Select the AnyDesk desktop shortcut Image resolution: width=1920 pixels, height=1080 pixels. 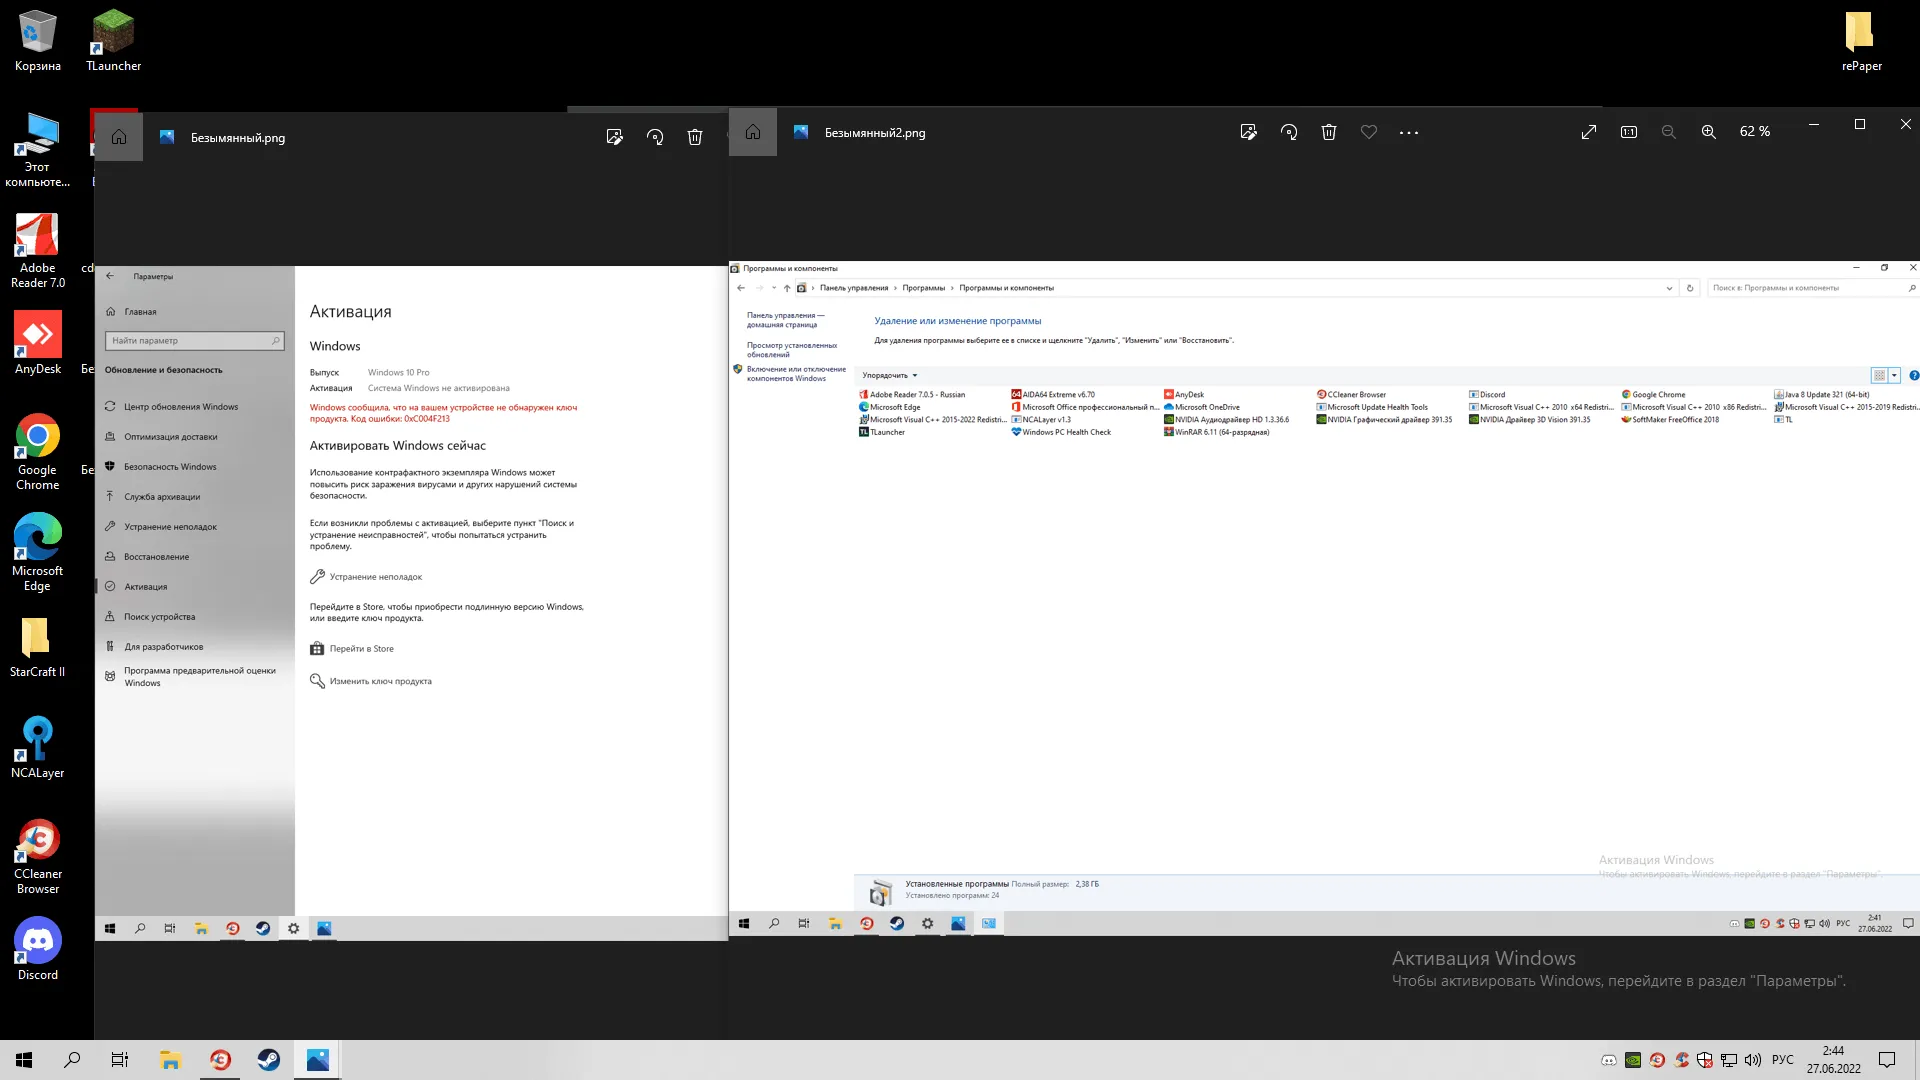click(37, 343)
